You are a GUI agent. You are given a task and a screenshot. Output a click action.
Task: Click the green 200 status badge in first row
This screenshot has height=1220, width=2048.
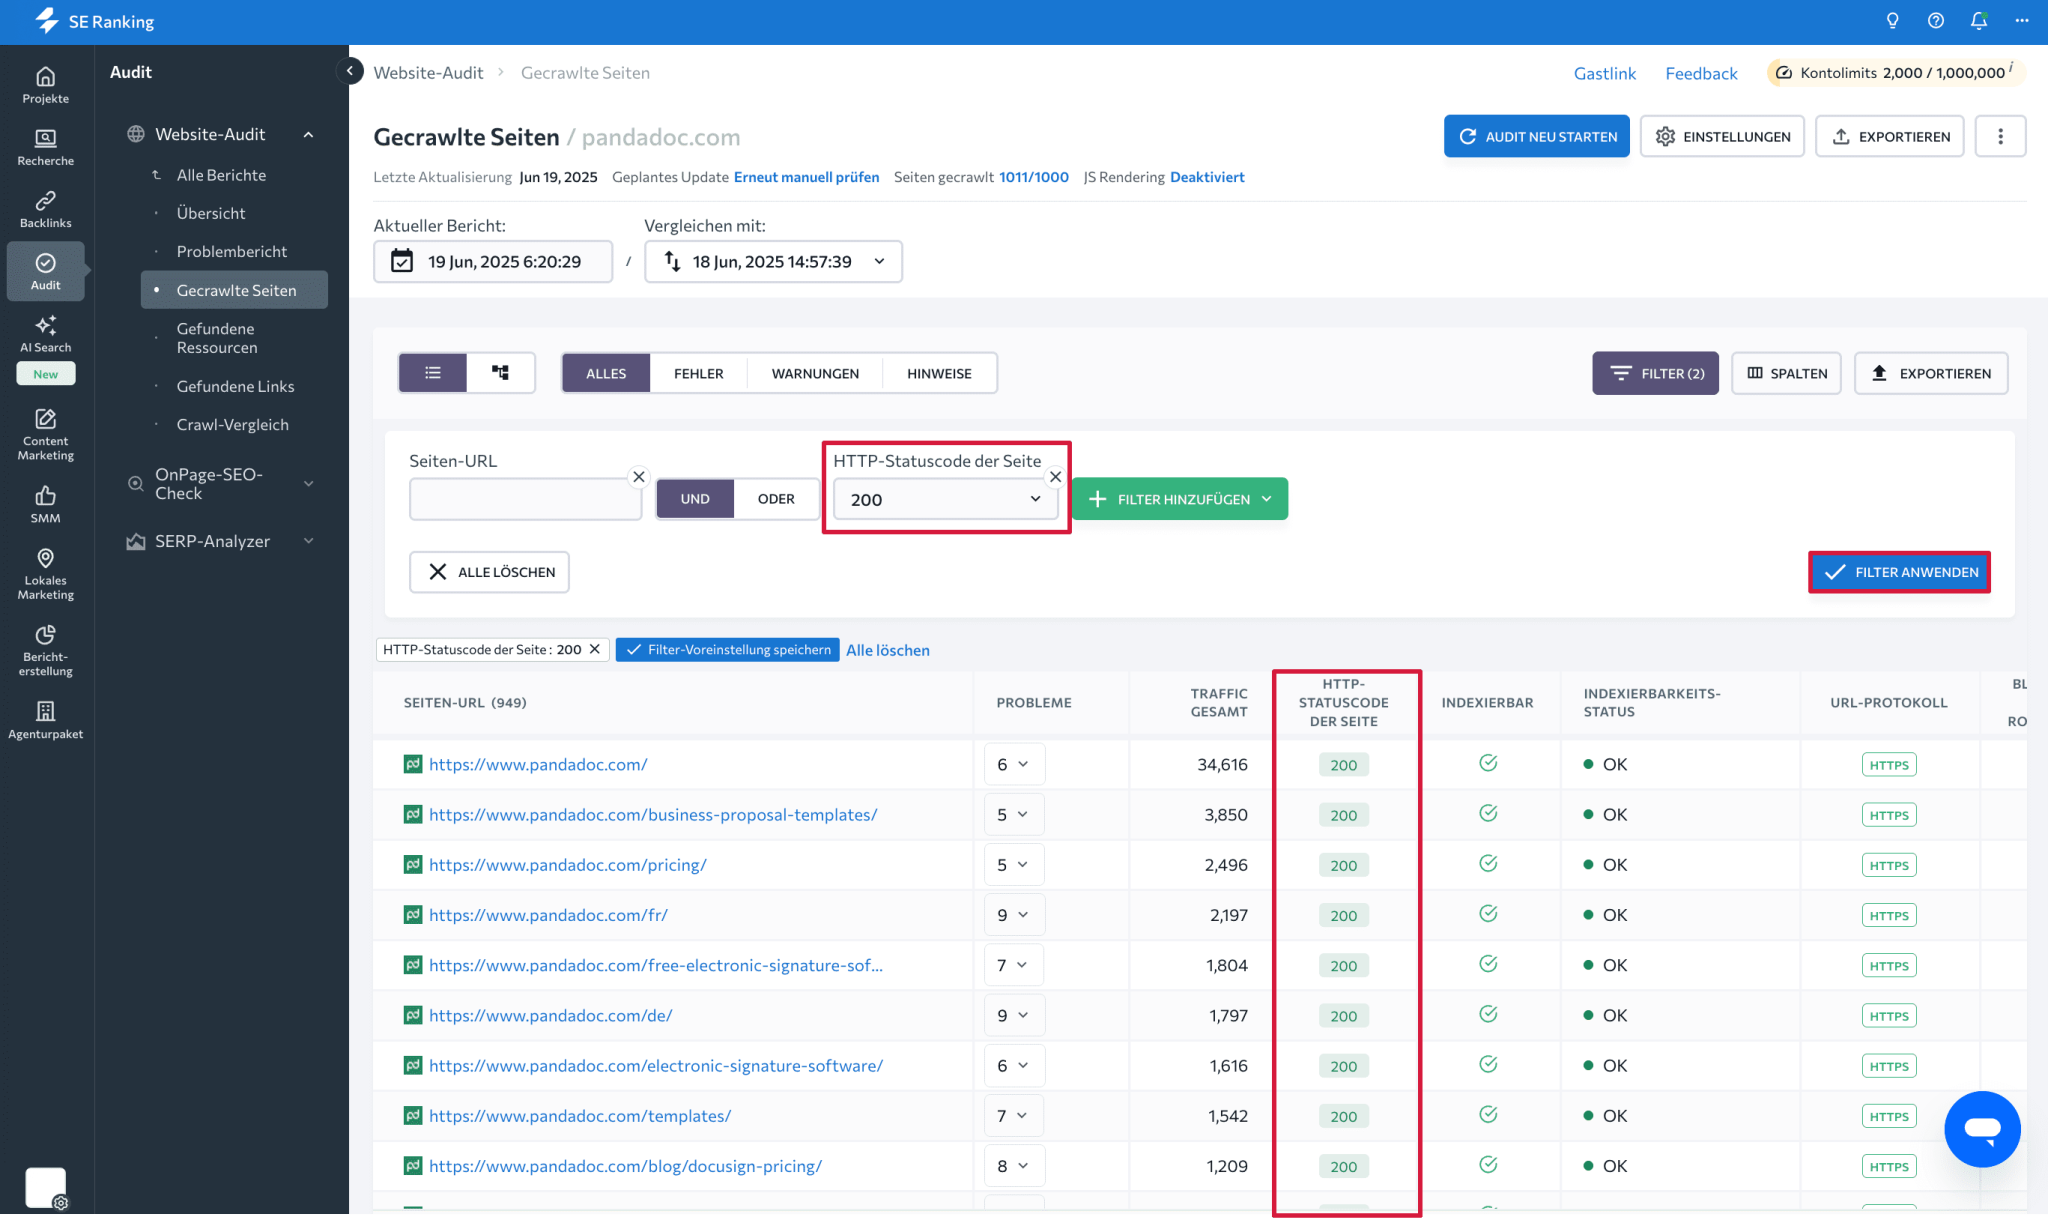click(x=1343, y=765)
